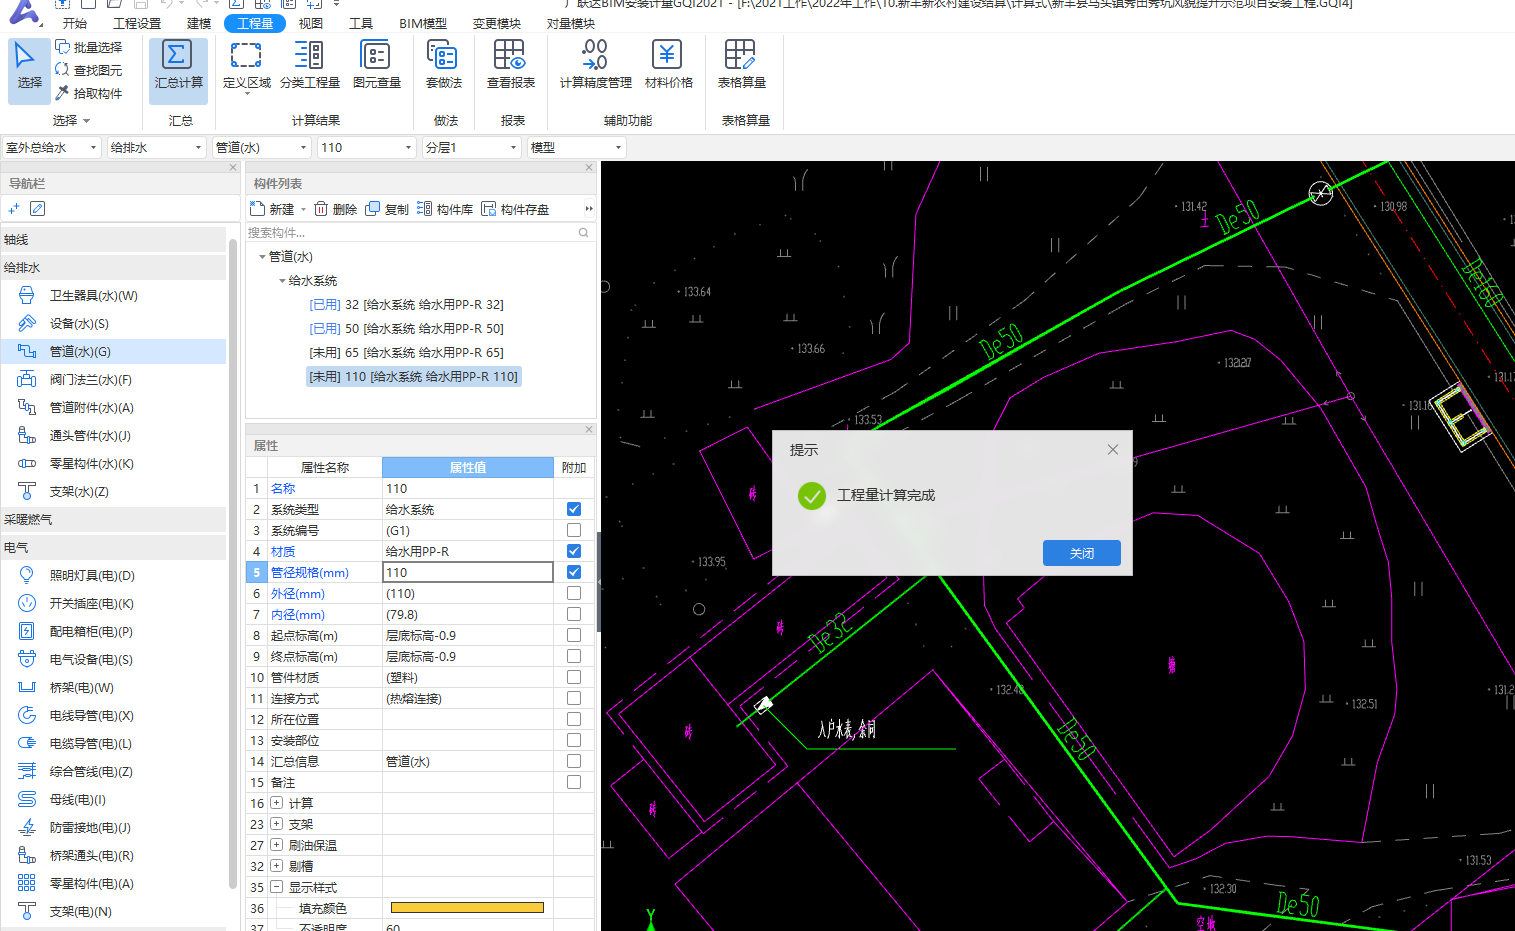Select 通头管件(水)(J) category
The height and width of the screenshot is (931, 1515).
(90, 435)
